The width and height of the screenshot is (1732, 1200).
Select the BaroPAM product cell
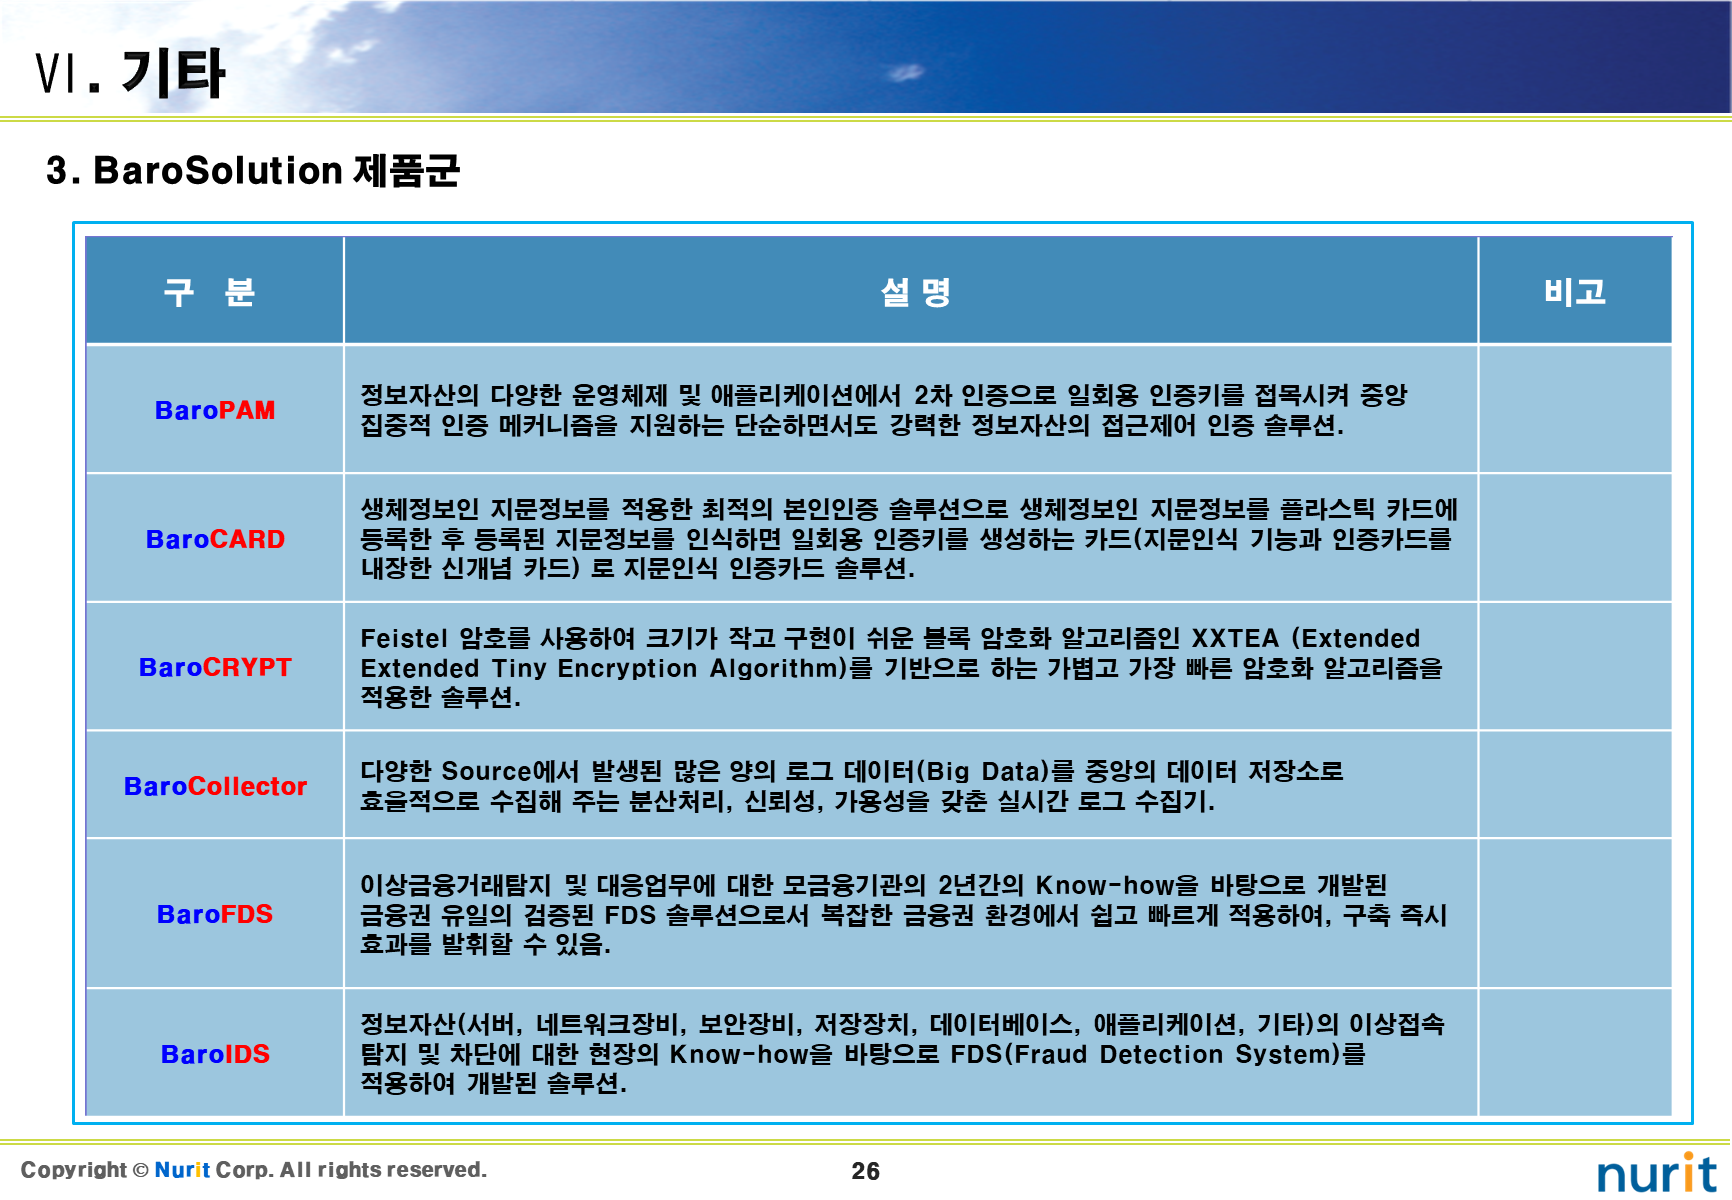tap(215, 410)
